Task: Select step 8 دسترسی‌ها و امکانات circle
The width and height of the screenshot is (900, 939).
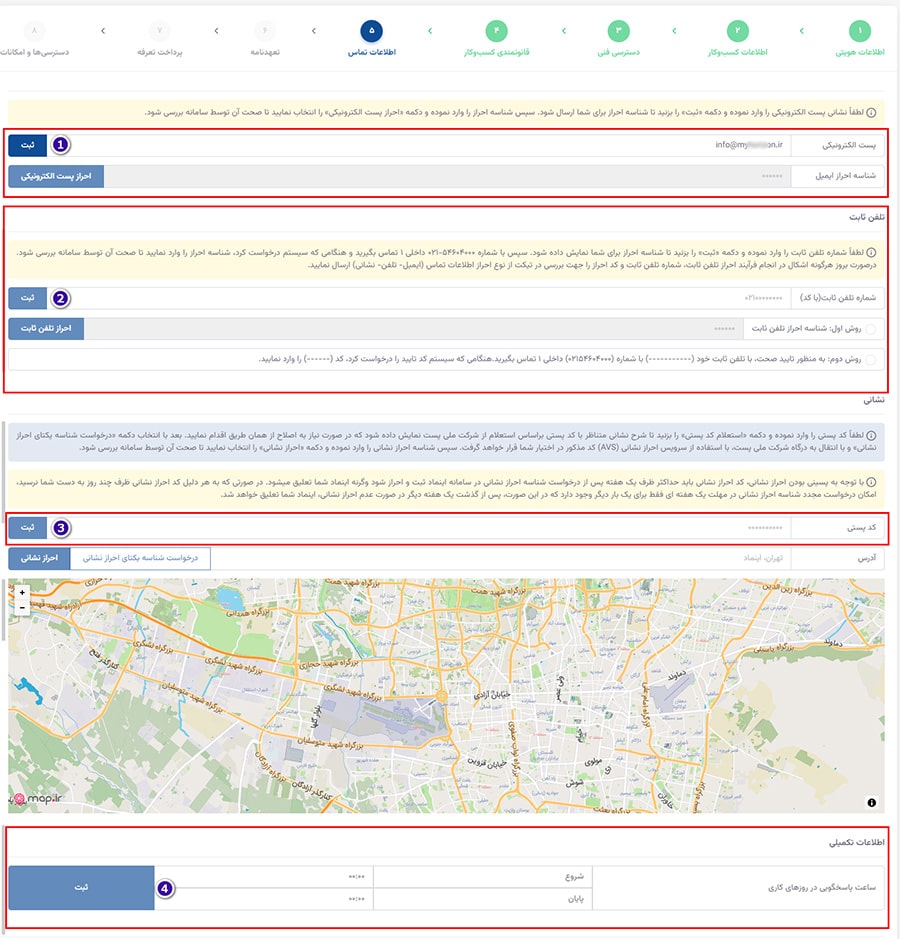Action: pyautogui.click(x=34, y=31)
